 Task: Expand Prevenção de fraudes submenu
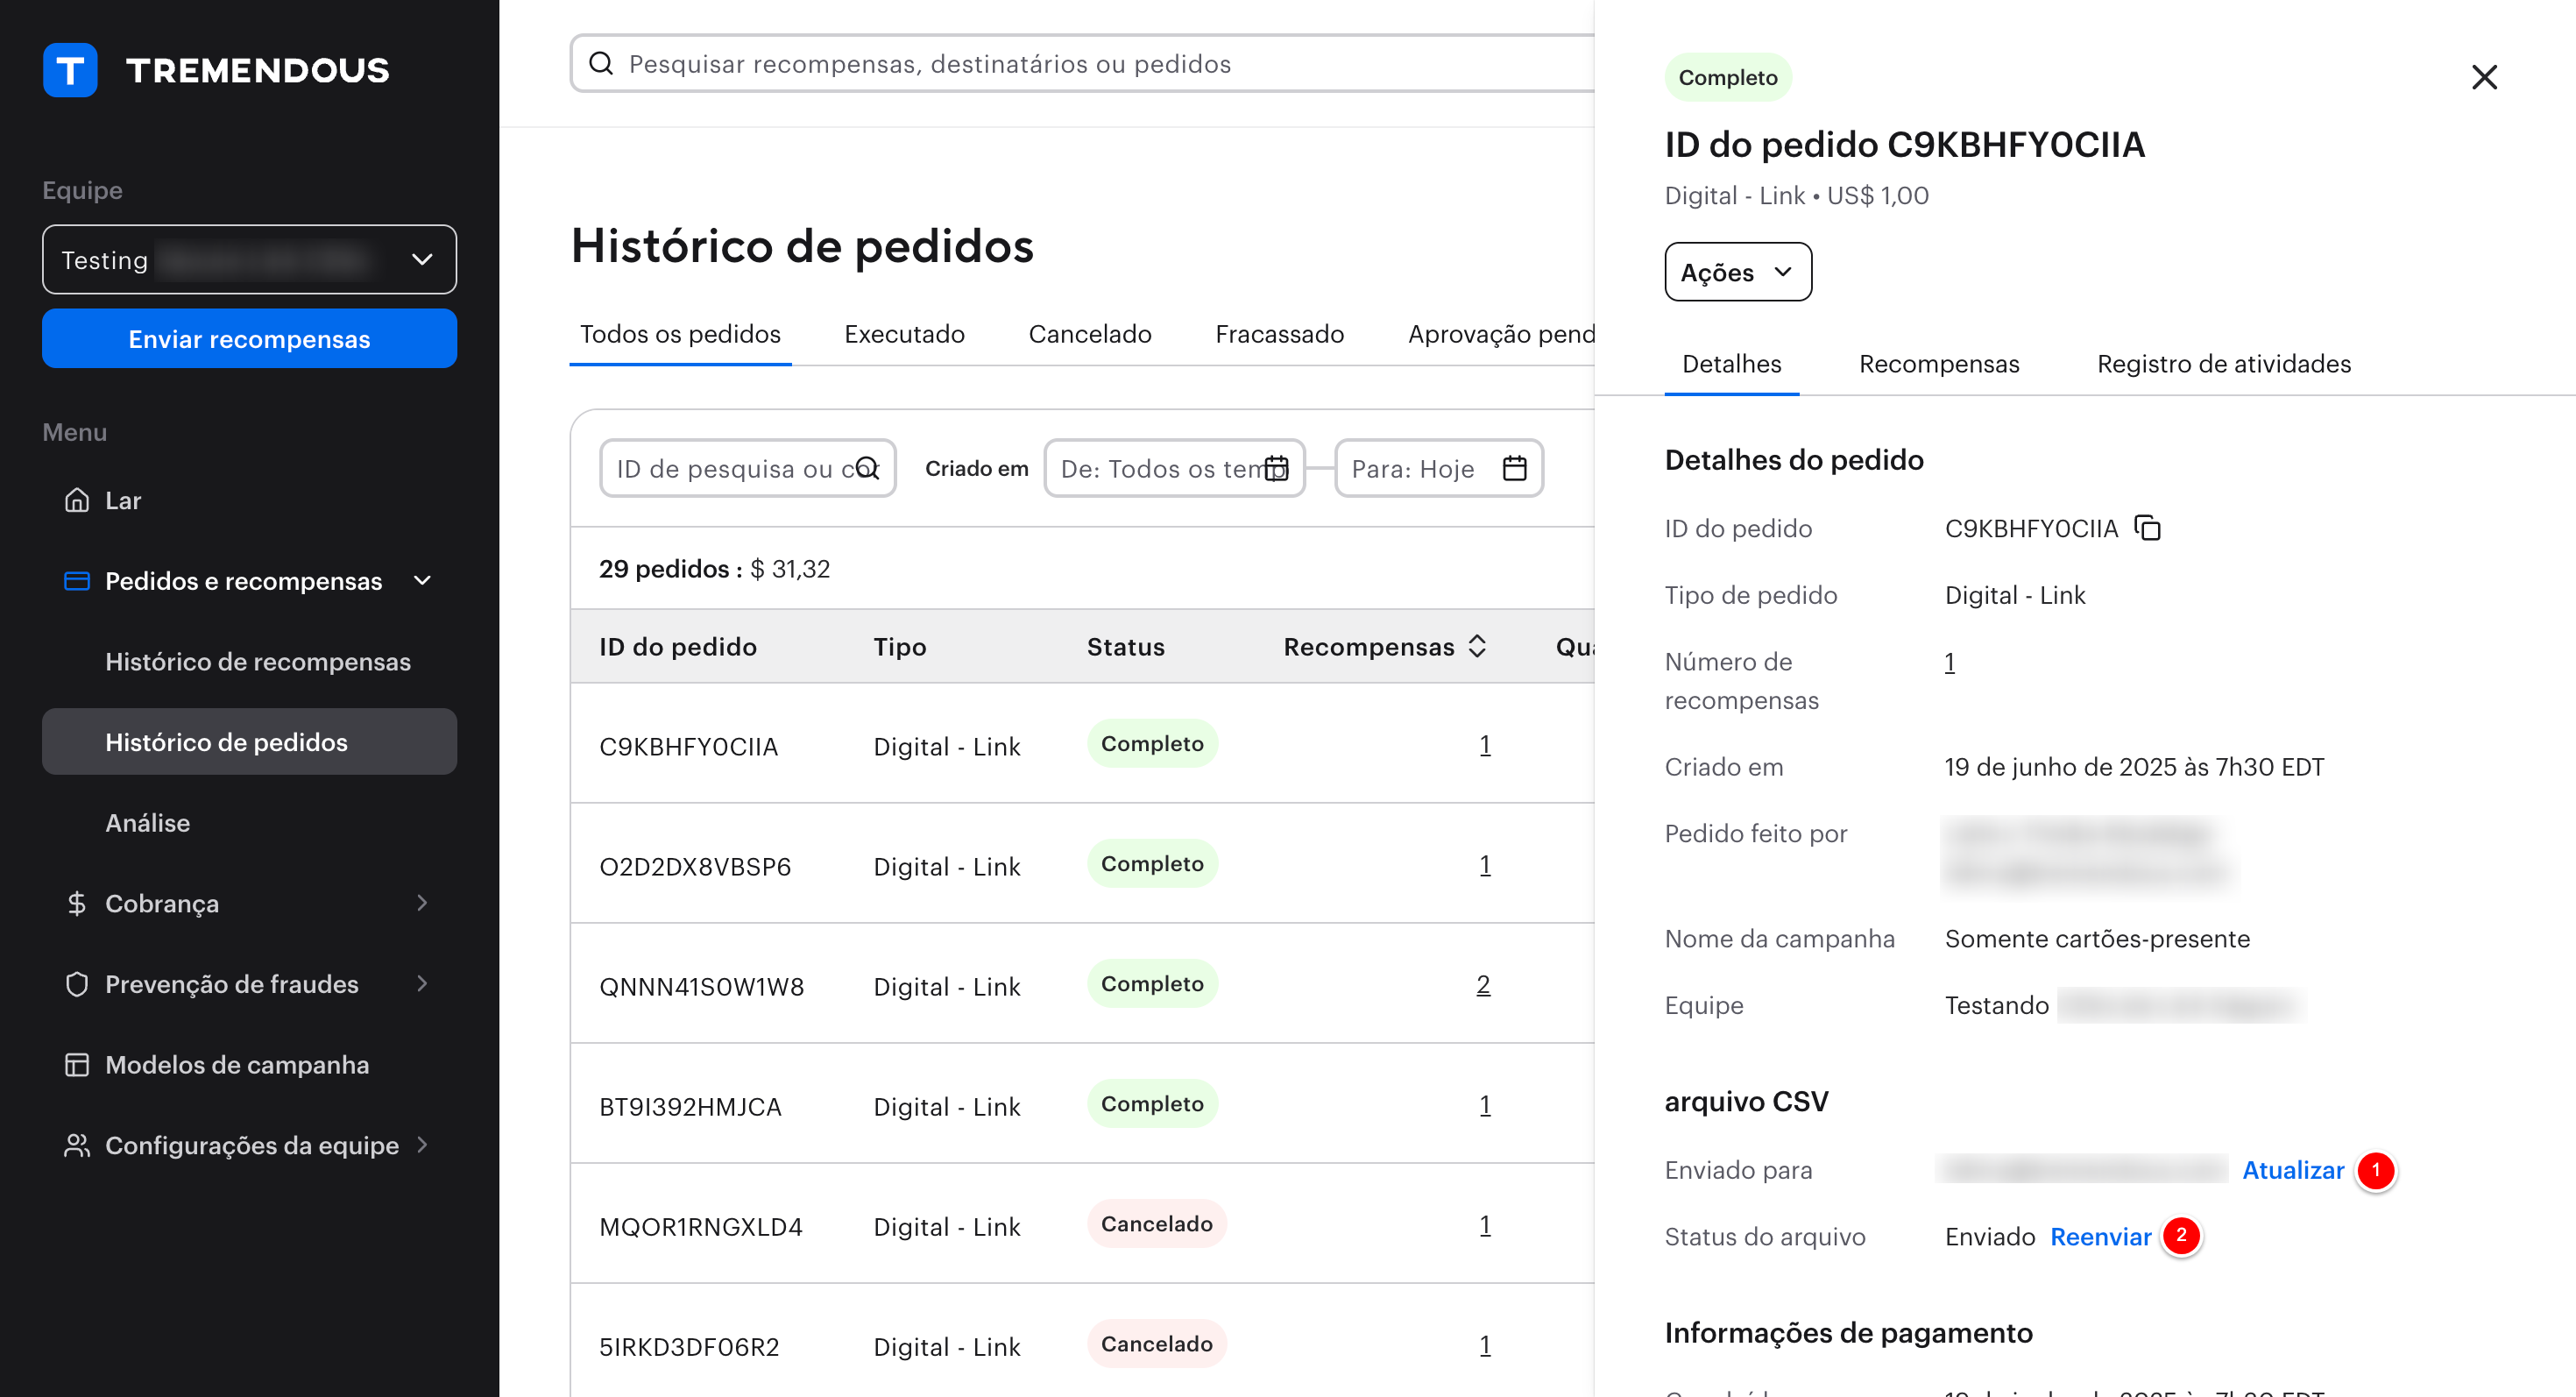422,984
